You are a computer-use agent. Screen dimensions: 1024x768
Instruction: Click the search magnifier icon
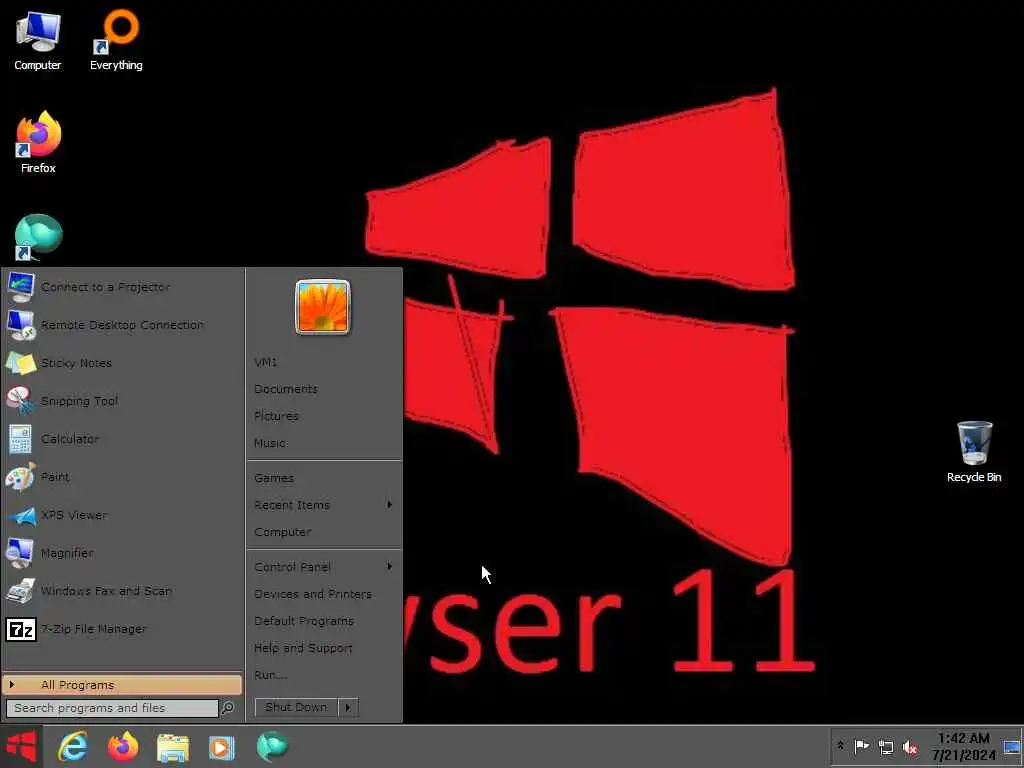tap(227, 707)
